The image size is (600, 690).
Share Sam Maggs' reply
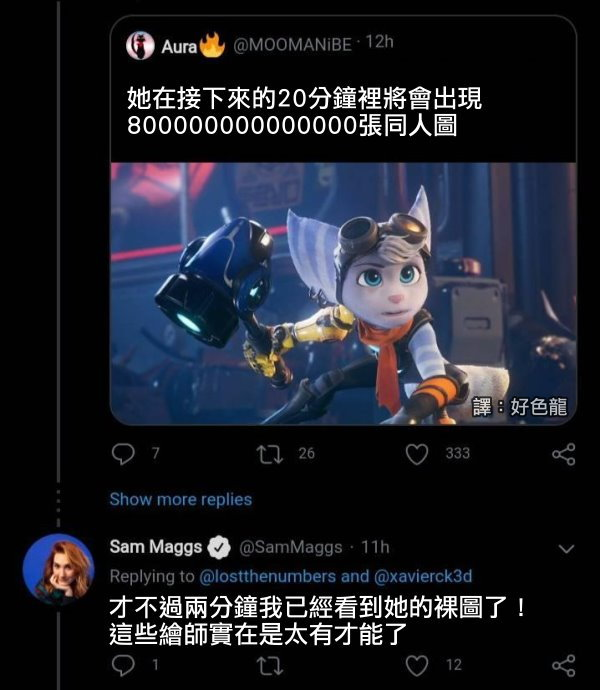(564, 665)
